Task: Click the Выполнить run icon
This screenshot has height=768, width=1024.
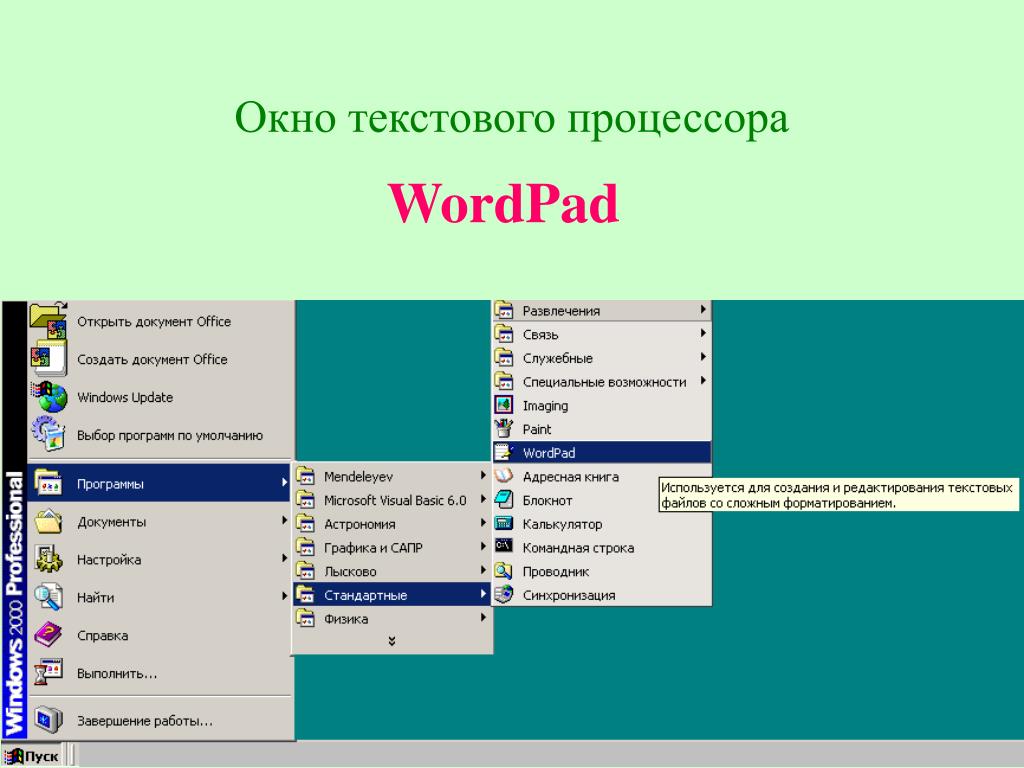Action: [48, 673]
